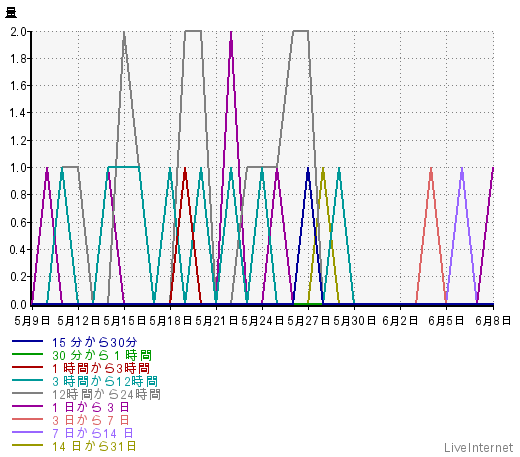Select the 14日から31日 legend label
This screenshot has width=520, height=457.
[x=94, y=446]
